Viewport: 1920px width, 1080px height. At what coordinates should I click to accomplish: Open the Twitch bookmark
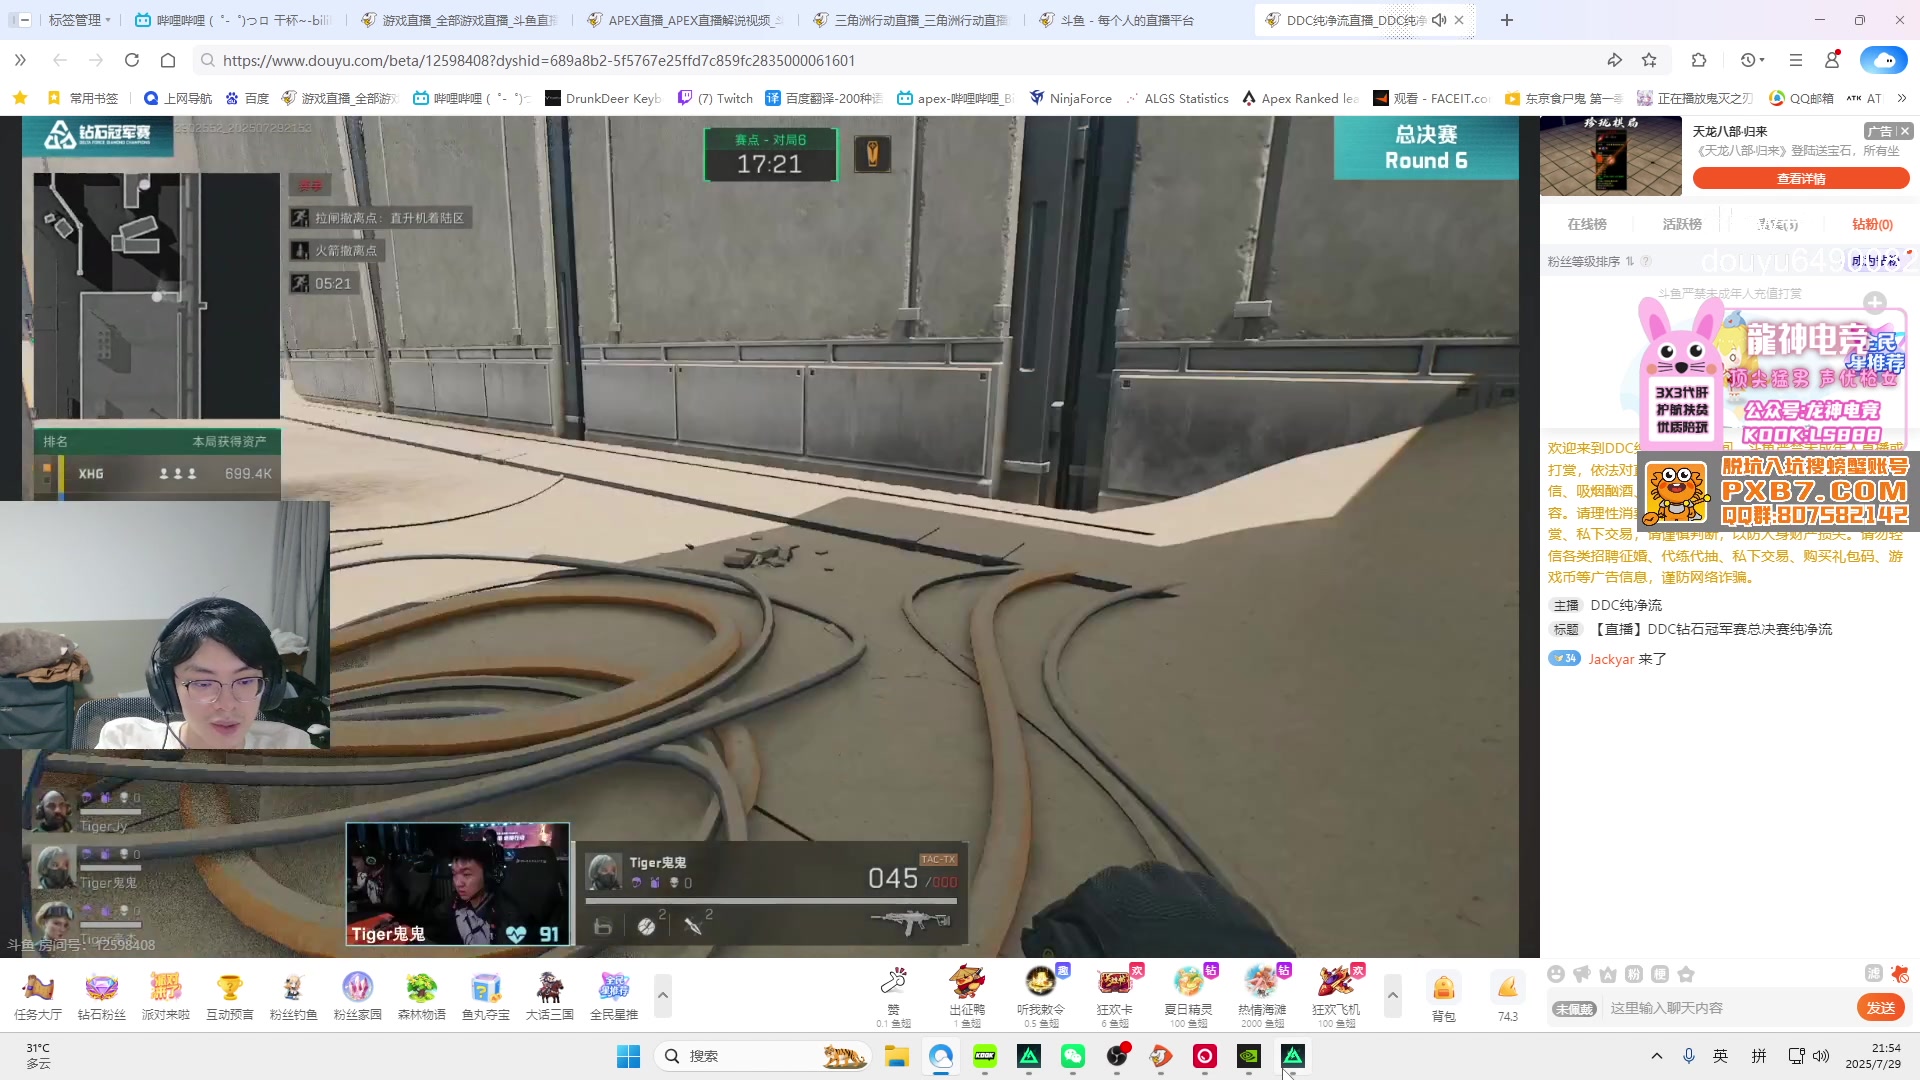click(x=716, y=98)
